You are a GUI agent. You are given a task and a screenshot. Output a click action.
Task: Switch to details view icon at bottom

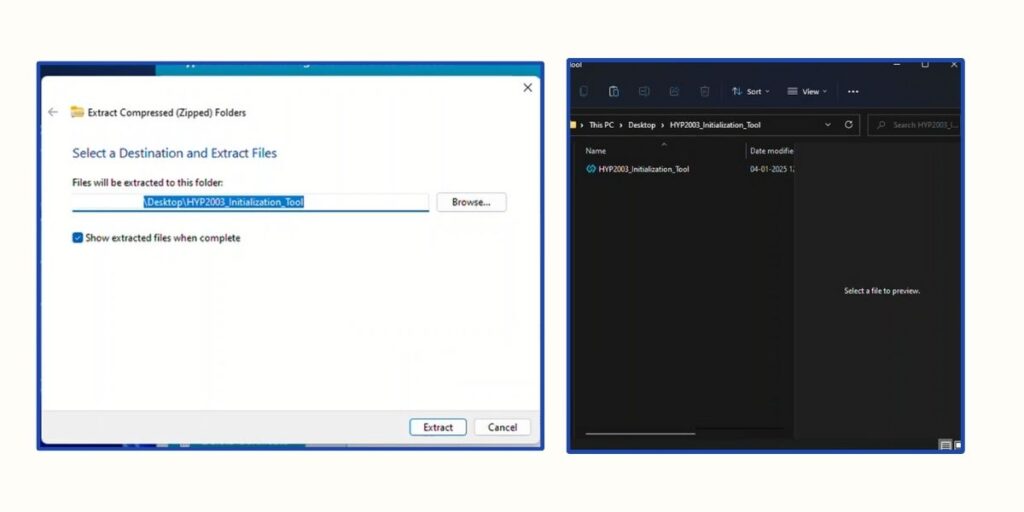coord(945,445)
